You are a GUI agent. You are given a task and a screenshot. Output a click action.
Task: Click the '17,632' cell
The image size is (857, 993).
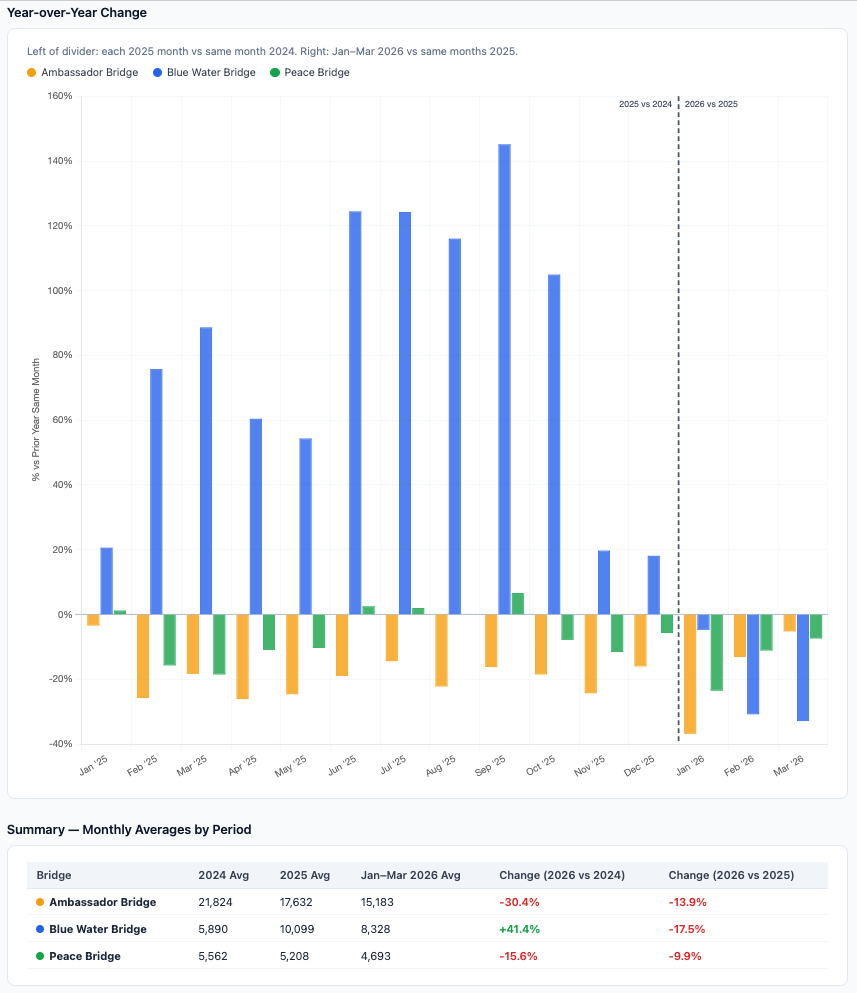[296, 902]
